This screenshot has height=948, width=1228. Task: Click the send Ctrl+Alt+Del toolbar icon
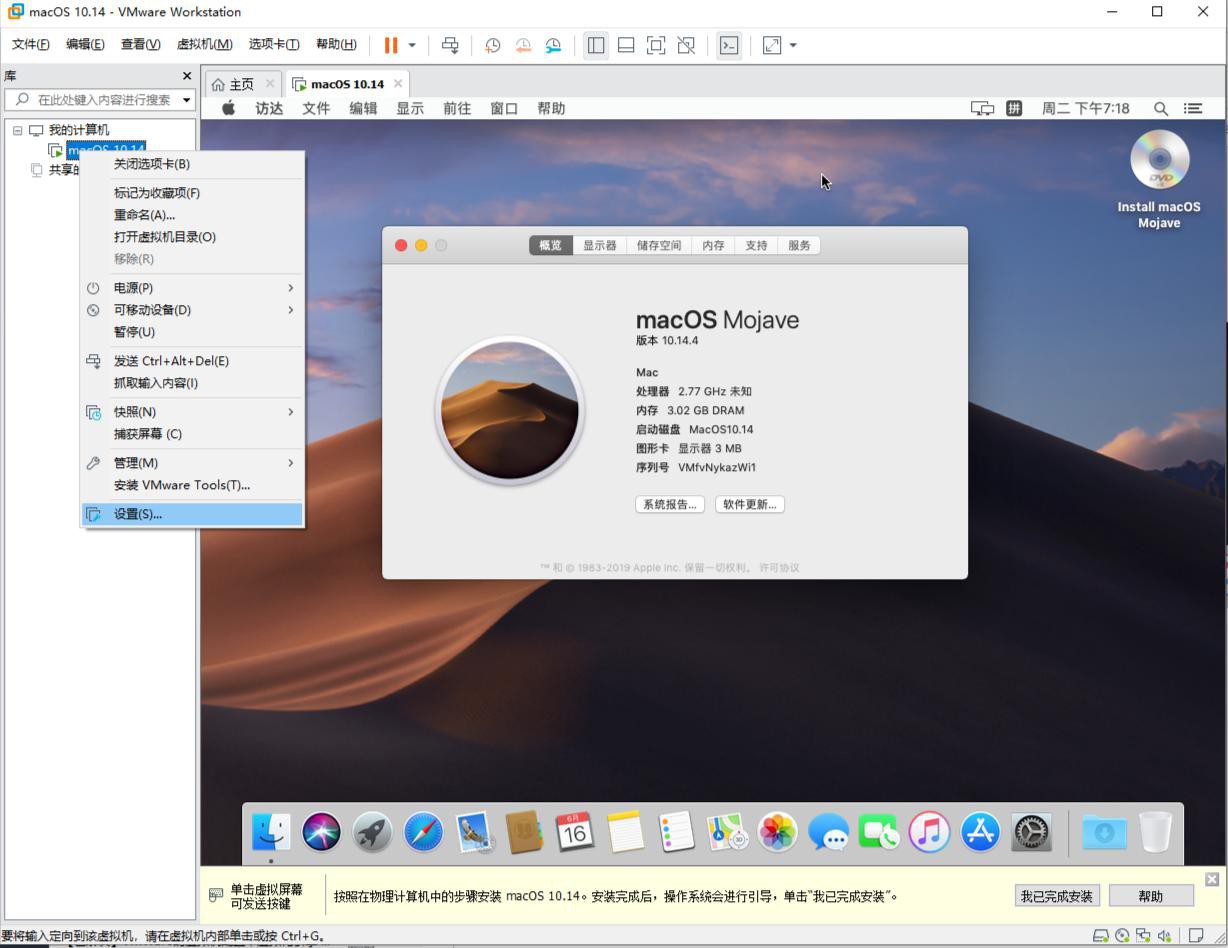click(x=451, y=45)
